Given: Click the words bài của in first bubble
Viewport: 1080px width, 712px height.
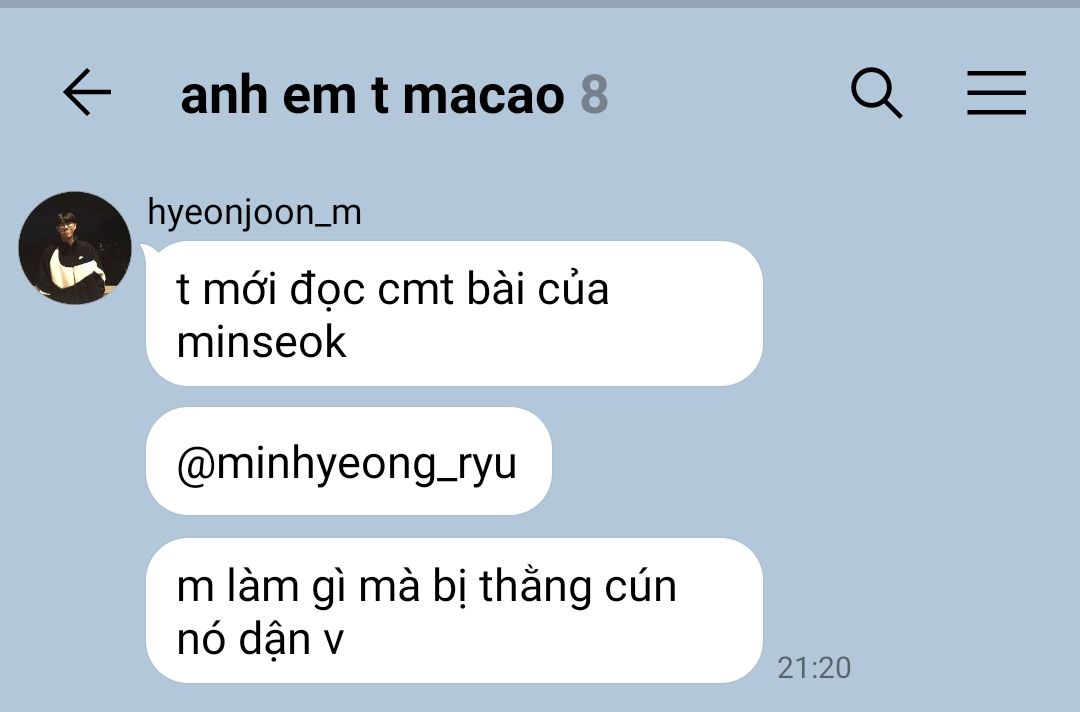Looking at the screenshot, I should click(x=538, y=289).
